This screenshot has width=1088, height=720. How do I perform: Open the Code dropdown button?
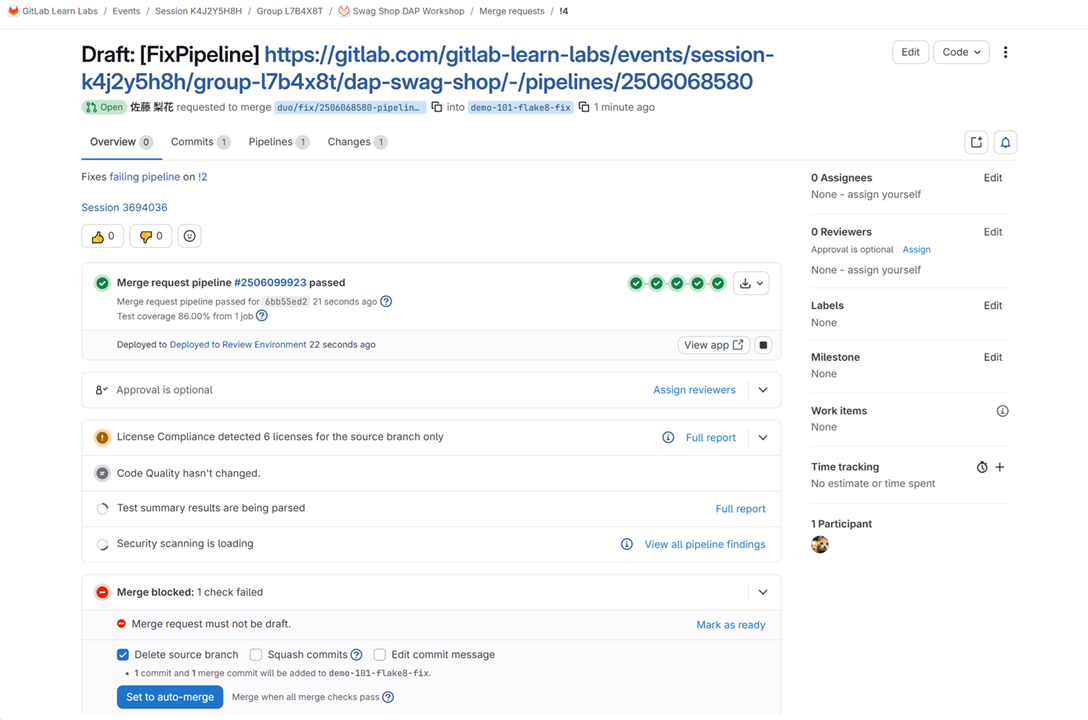pos(961,52)
